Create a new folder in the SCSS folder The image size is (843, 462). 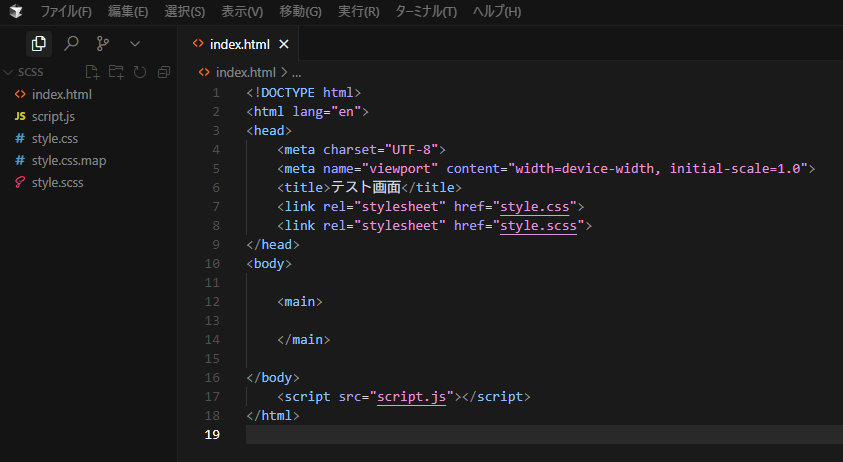tap(116, 72)
